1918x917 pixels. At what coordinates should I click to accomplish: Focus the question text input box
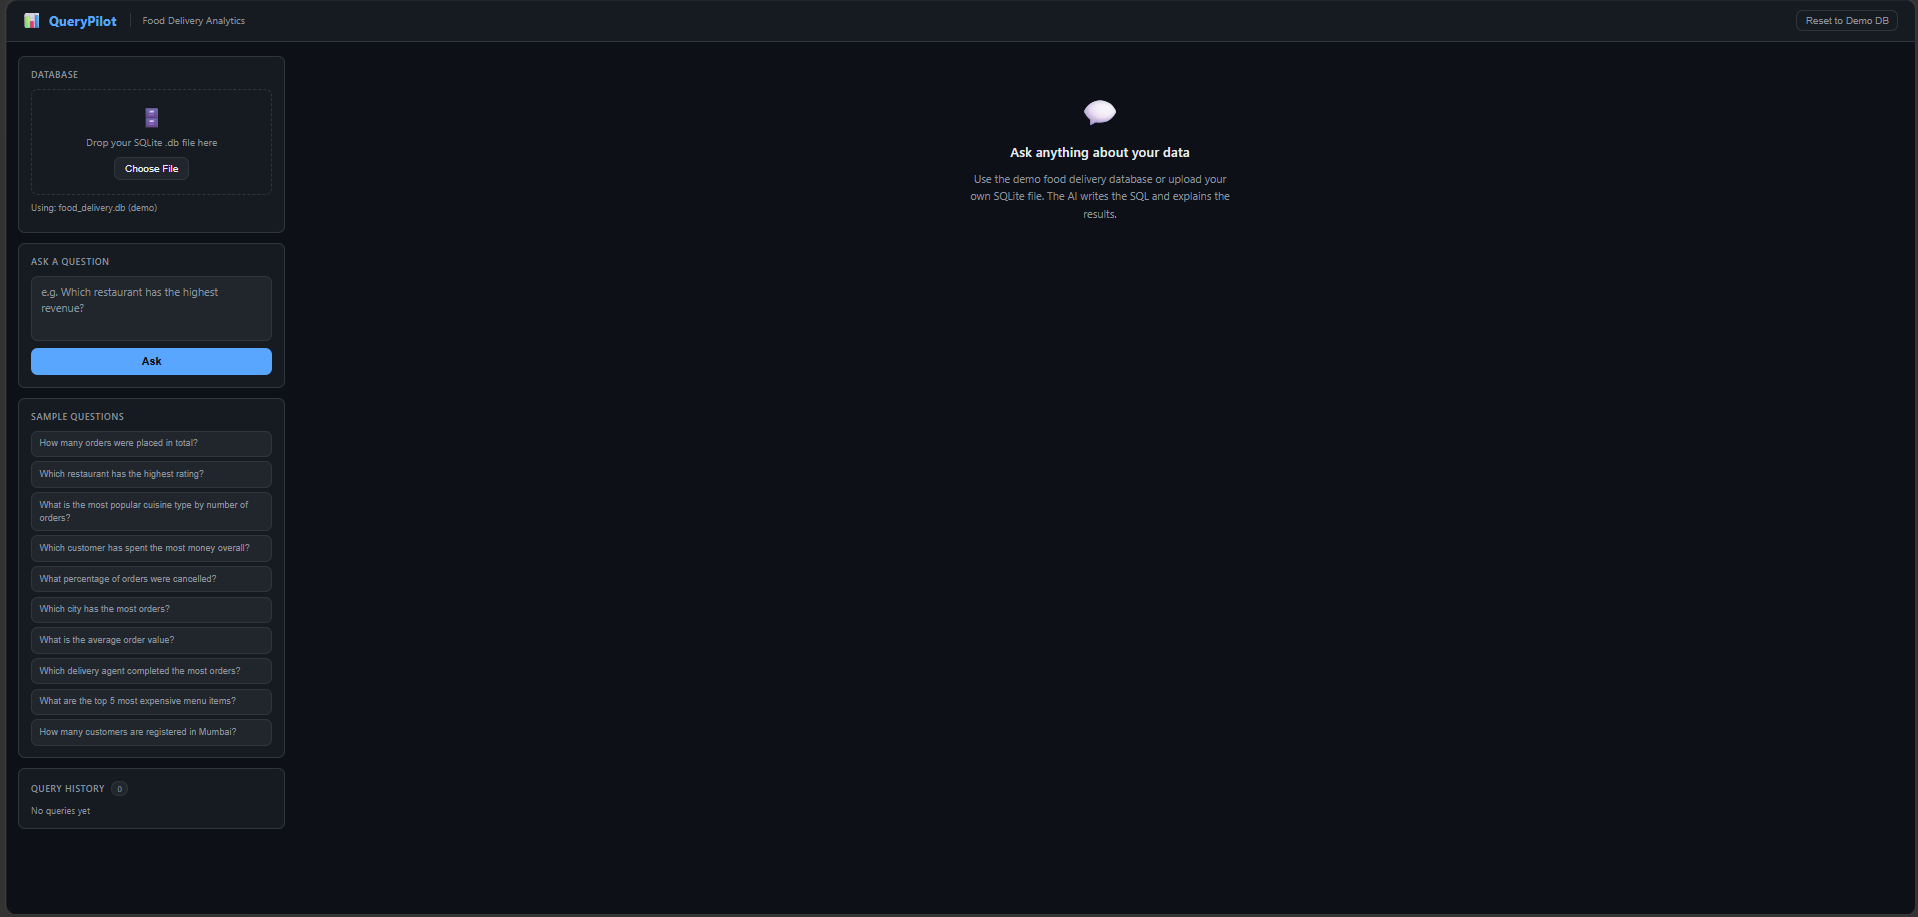[x=151, y=308]
